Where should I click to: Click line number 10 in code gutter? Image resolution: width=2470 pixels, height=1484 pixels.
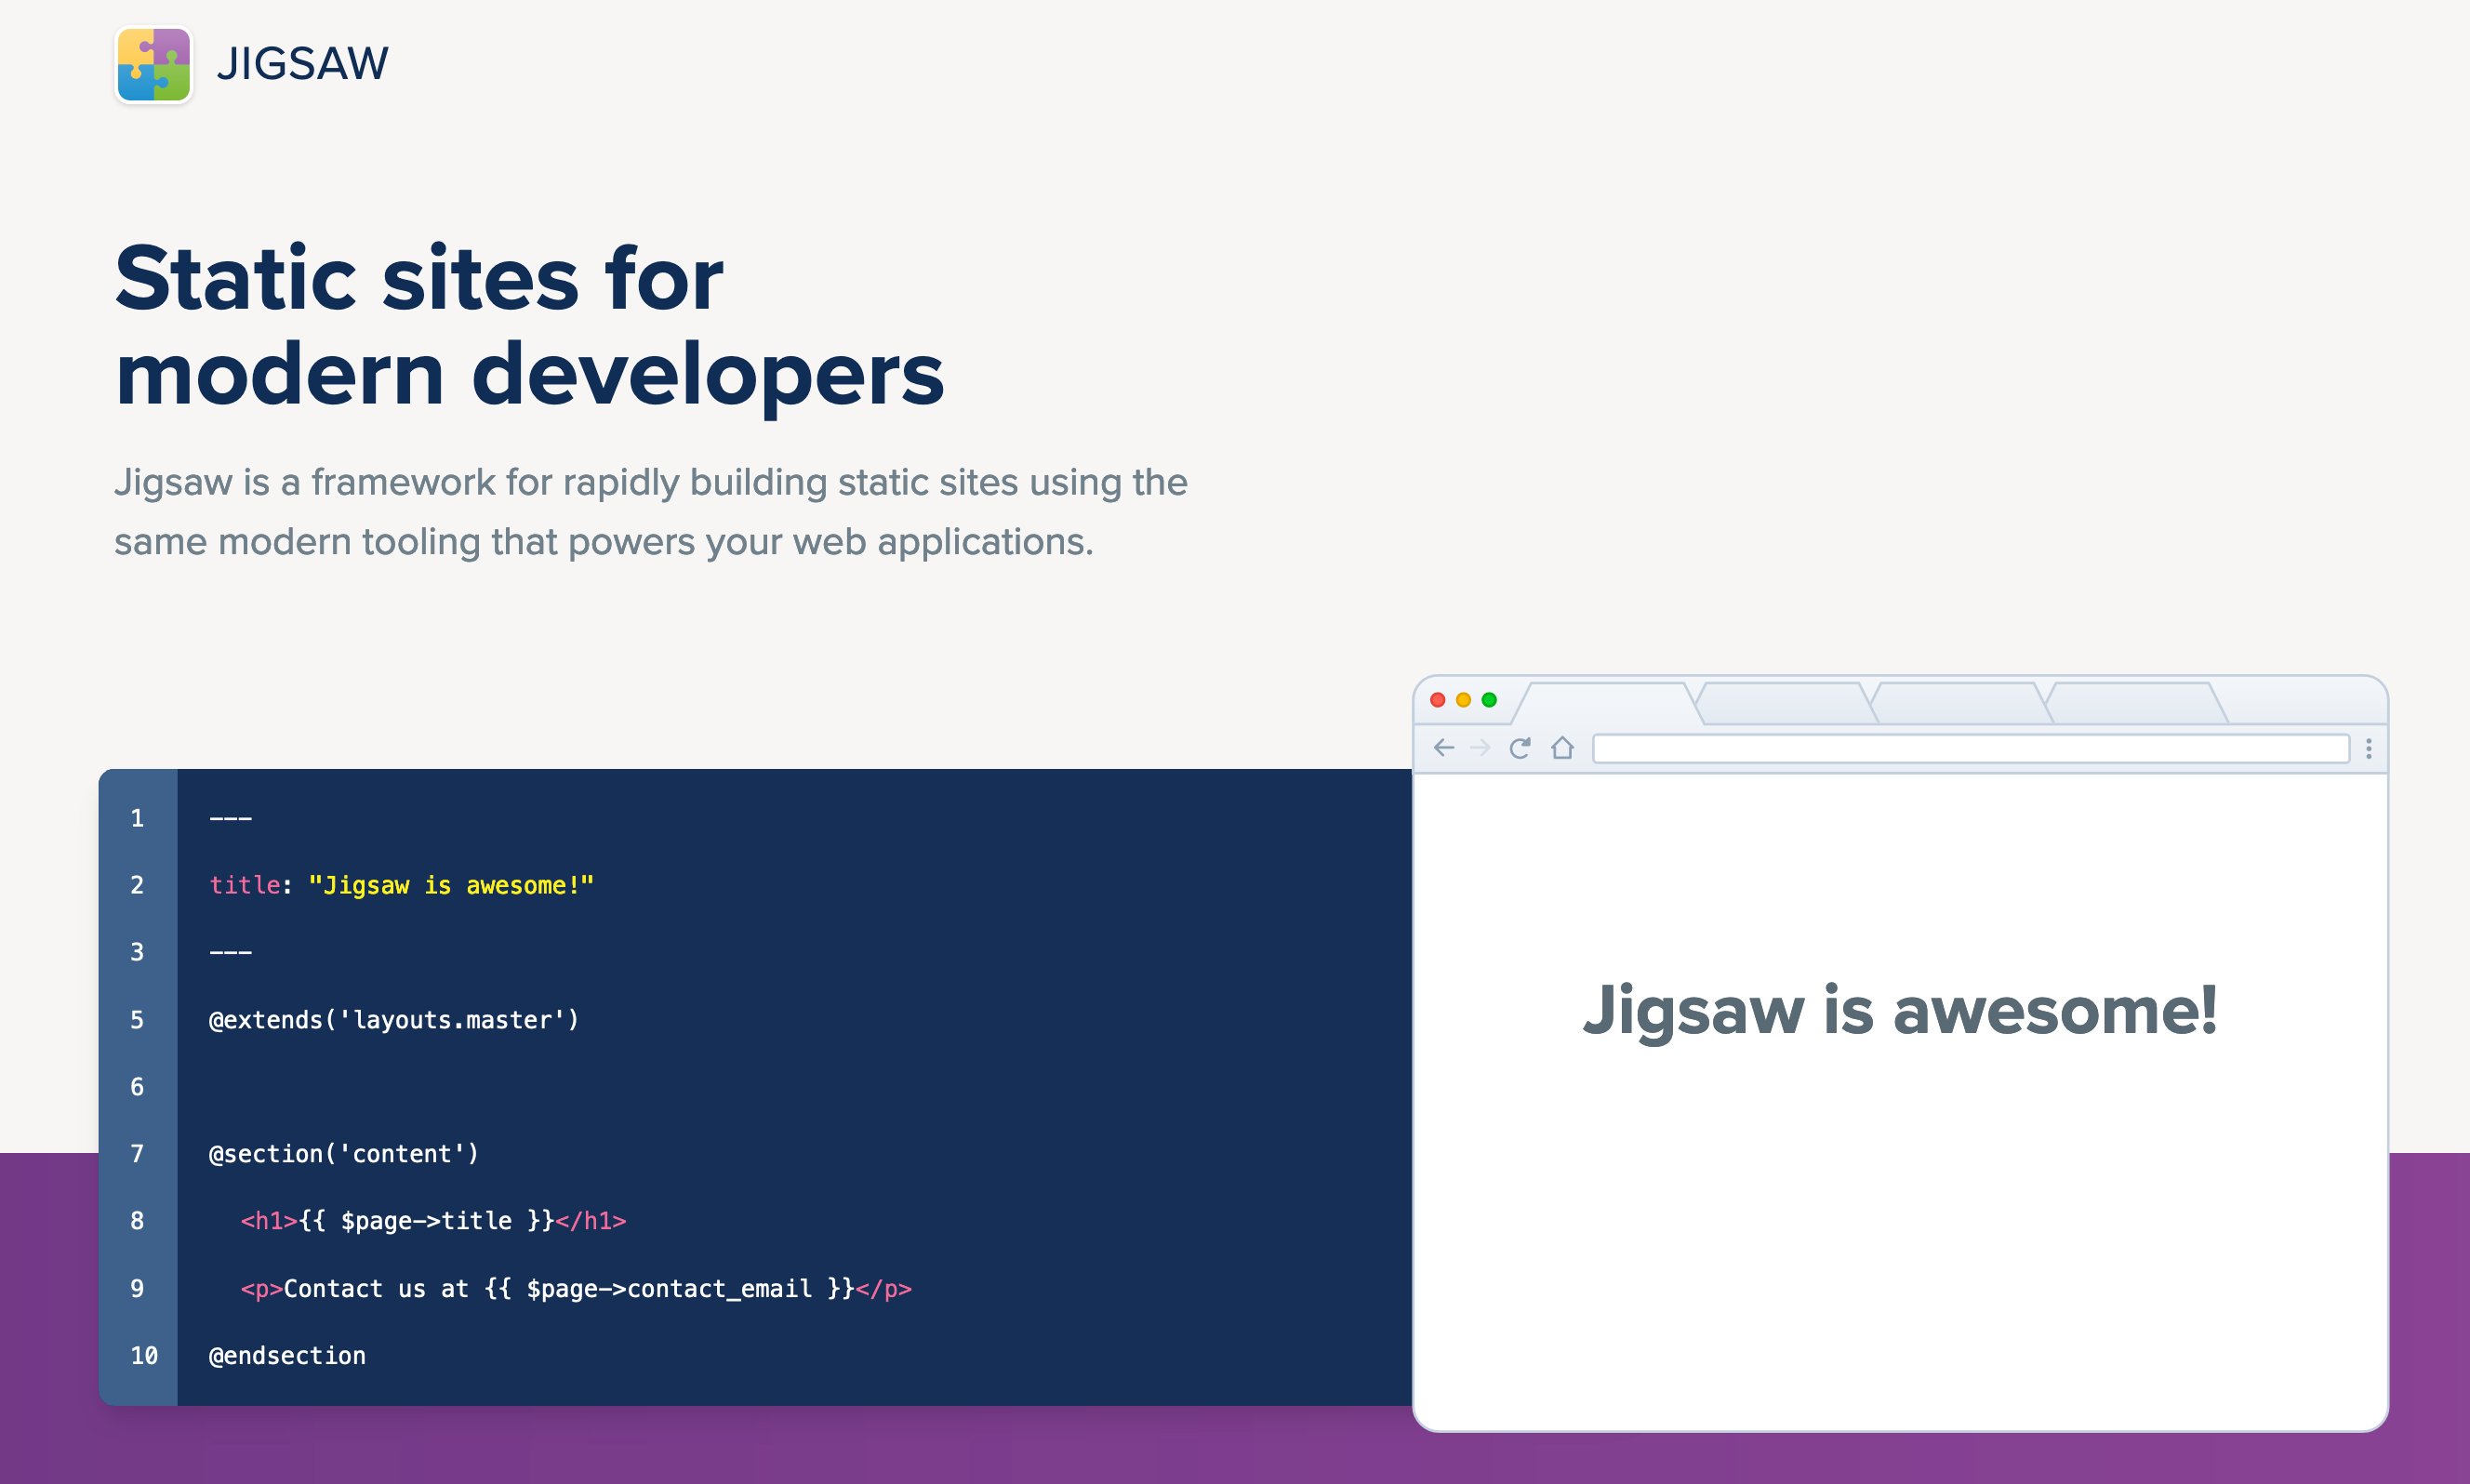(x=144, y=1356)
